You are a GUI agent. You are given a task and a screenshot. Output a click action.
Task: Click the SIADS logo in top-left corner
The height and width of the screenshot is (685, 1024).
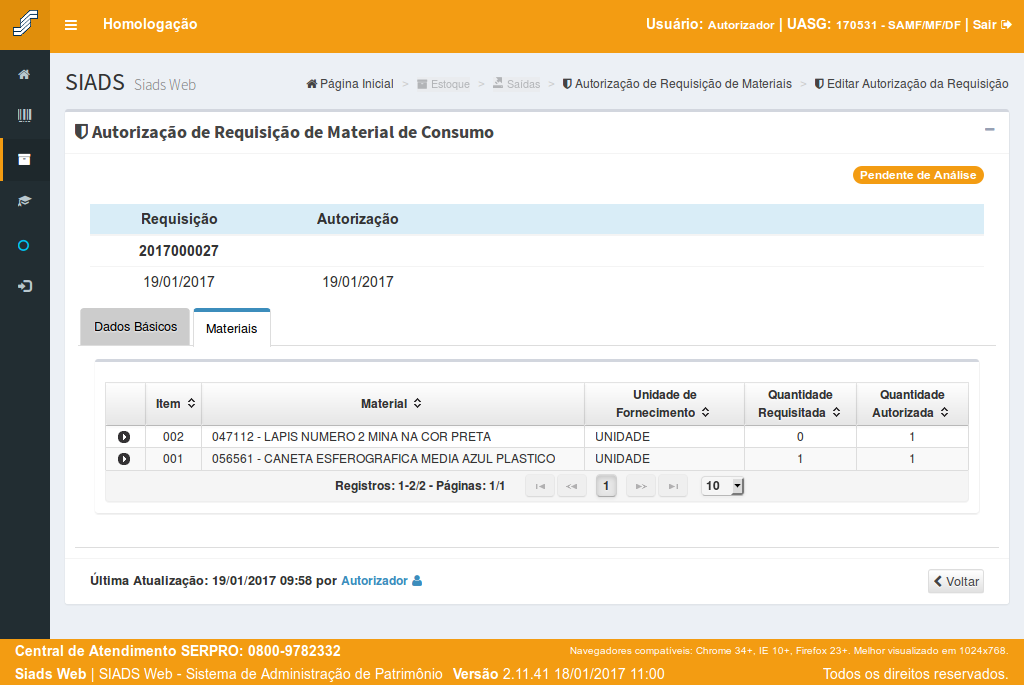[x=25, y=25]
